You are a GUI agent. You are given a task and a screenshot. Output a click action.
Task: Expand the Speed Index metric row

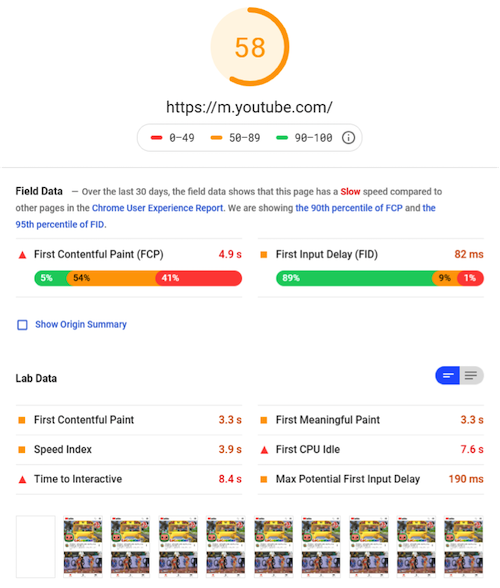coord(129,449)
